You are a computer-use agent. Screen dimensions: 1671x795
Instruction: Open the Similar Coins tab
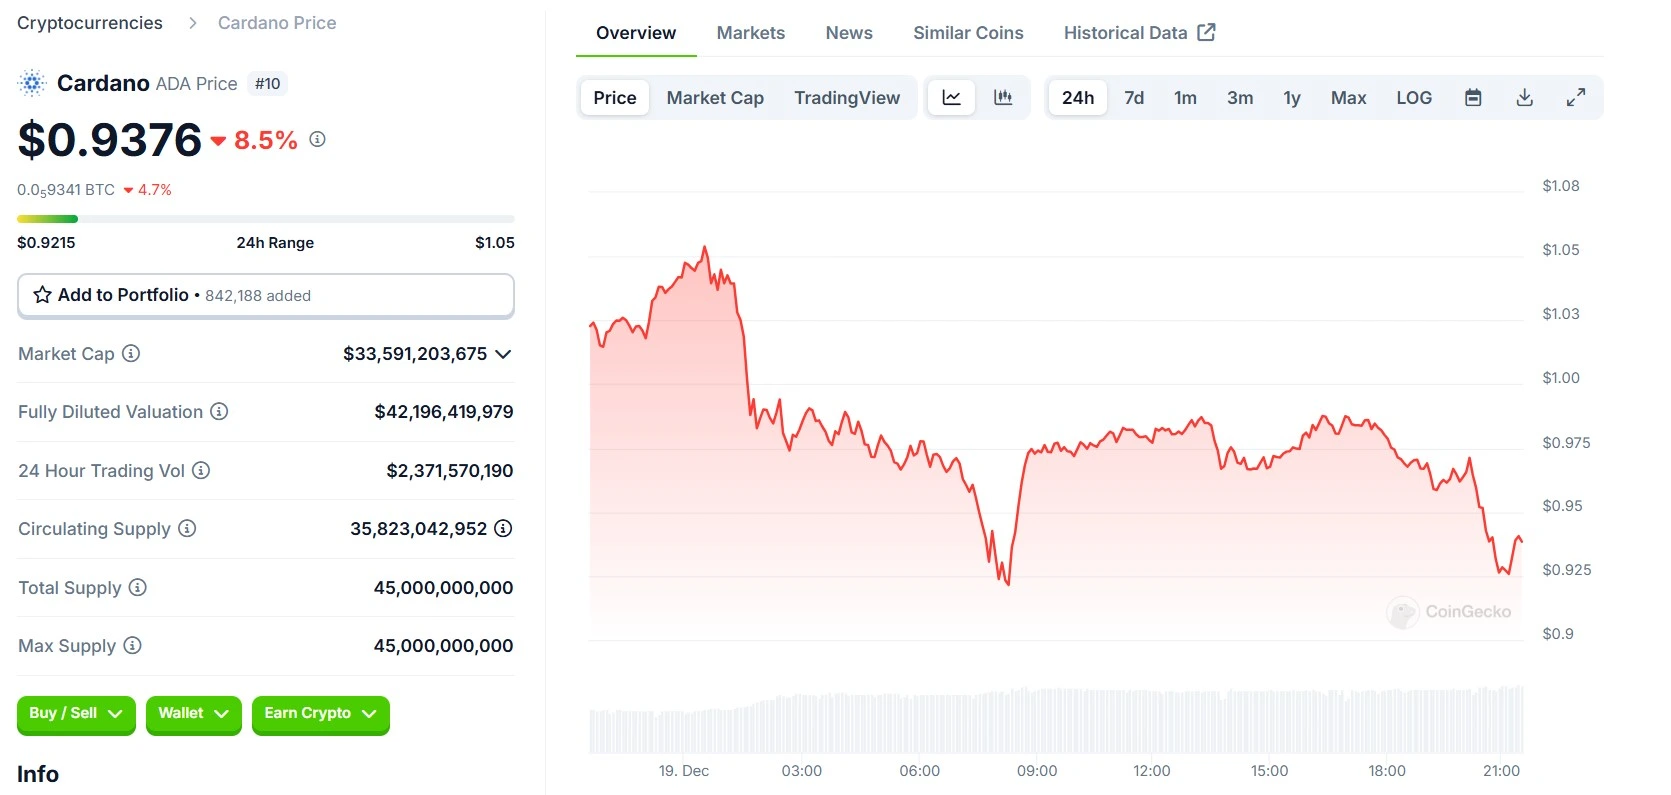point(968,33)
